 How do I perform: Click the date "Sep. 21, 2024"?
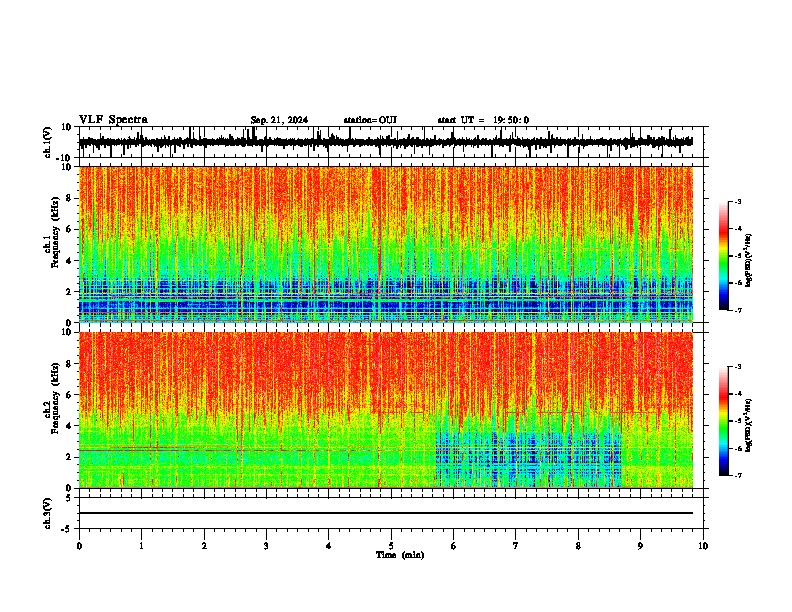click(279, 120)
